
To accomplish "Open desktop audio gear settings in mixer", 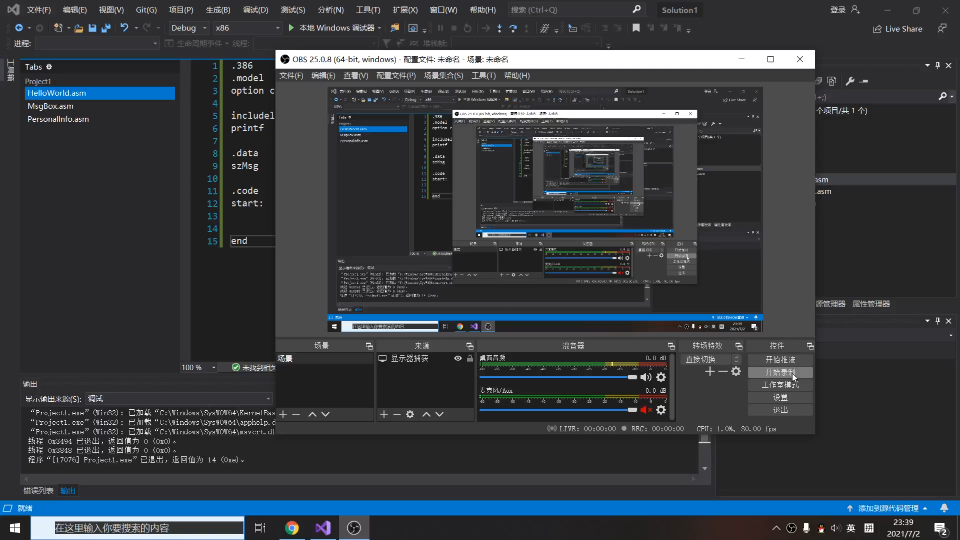I will click(661, 377).
